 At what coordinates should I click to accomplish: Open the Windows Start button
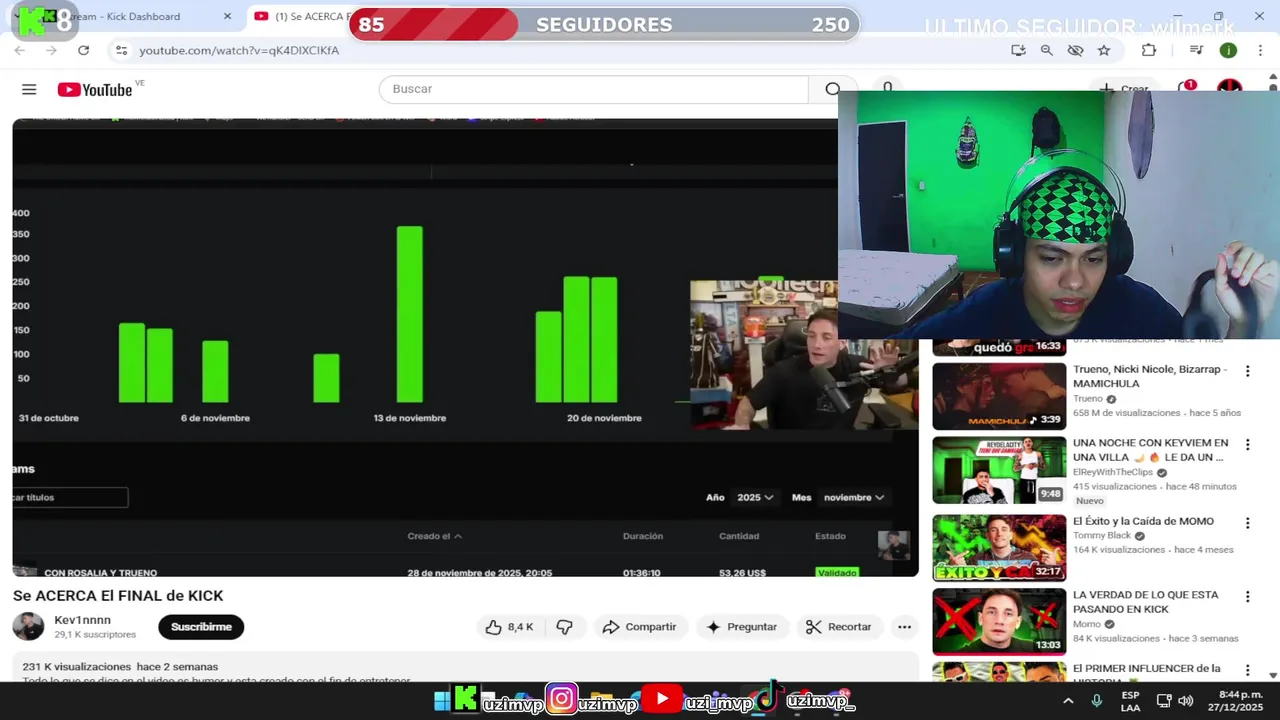point(441,701)
